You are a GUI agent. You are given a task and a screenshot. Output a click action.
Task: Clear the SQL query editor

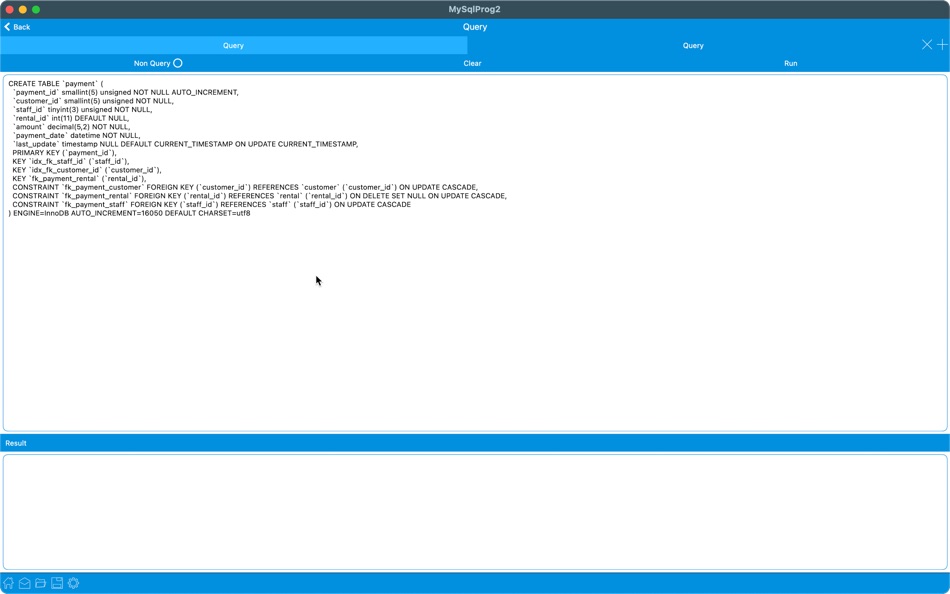pyautogui.click(x=472, y=62)
